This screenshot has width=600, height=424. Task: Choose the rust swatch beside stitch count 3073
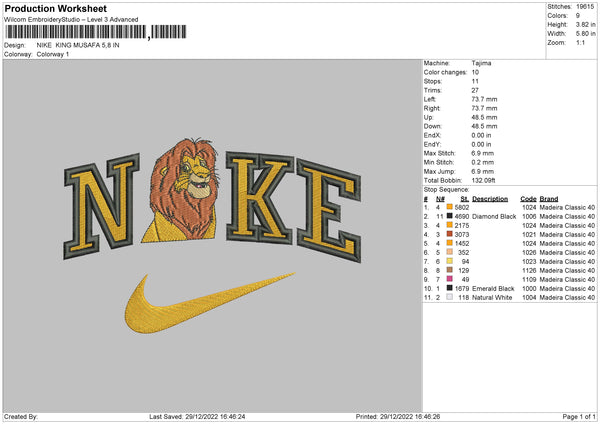click(x=450, y=234)
